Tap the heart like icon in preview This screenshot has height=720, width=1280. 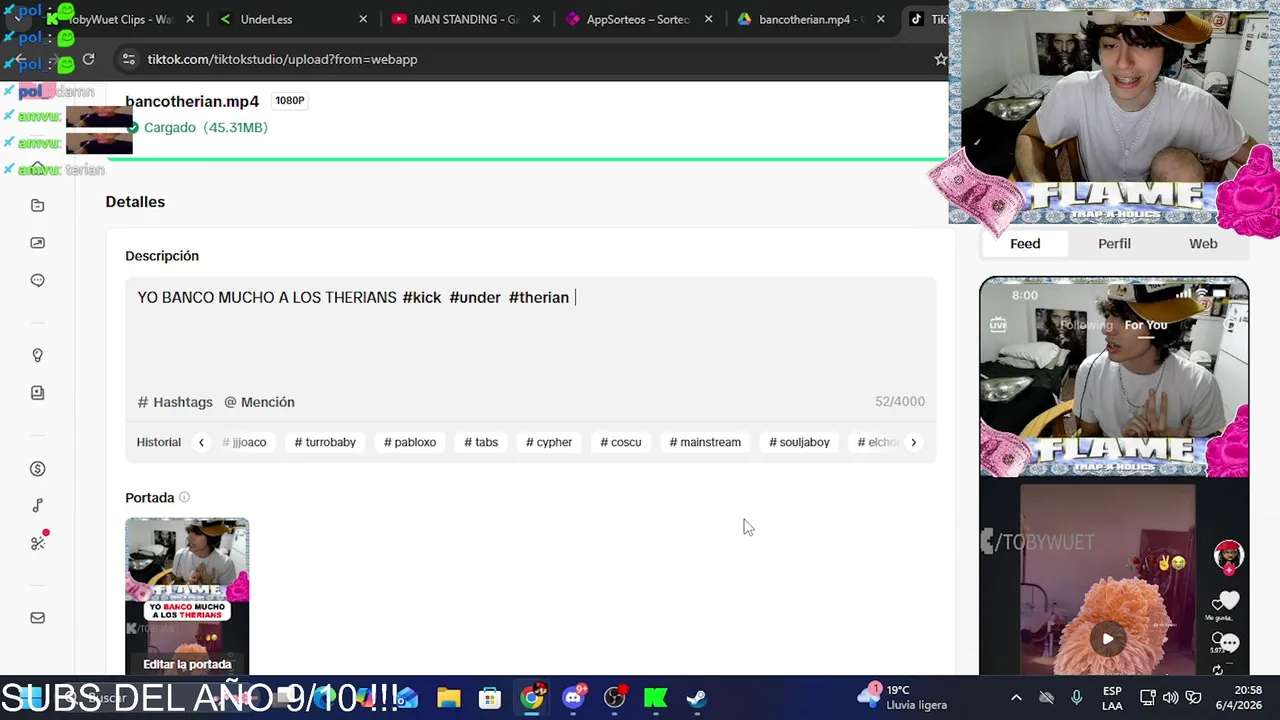pyautogui.click(x=1228, y=601)
